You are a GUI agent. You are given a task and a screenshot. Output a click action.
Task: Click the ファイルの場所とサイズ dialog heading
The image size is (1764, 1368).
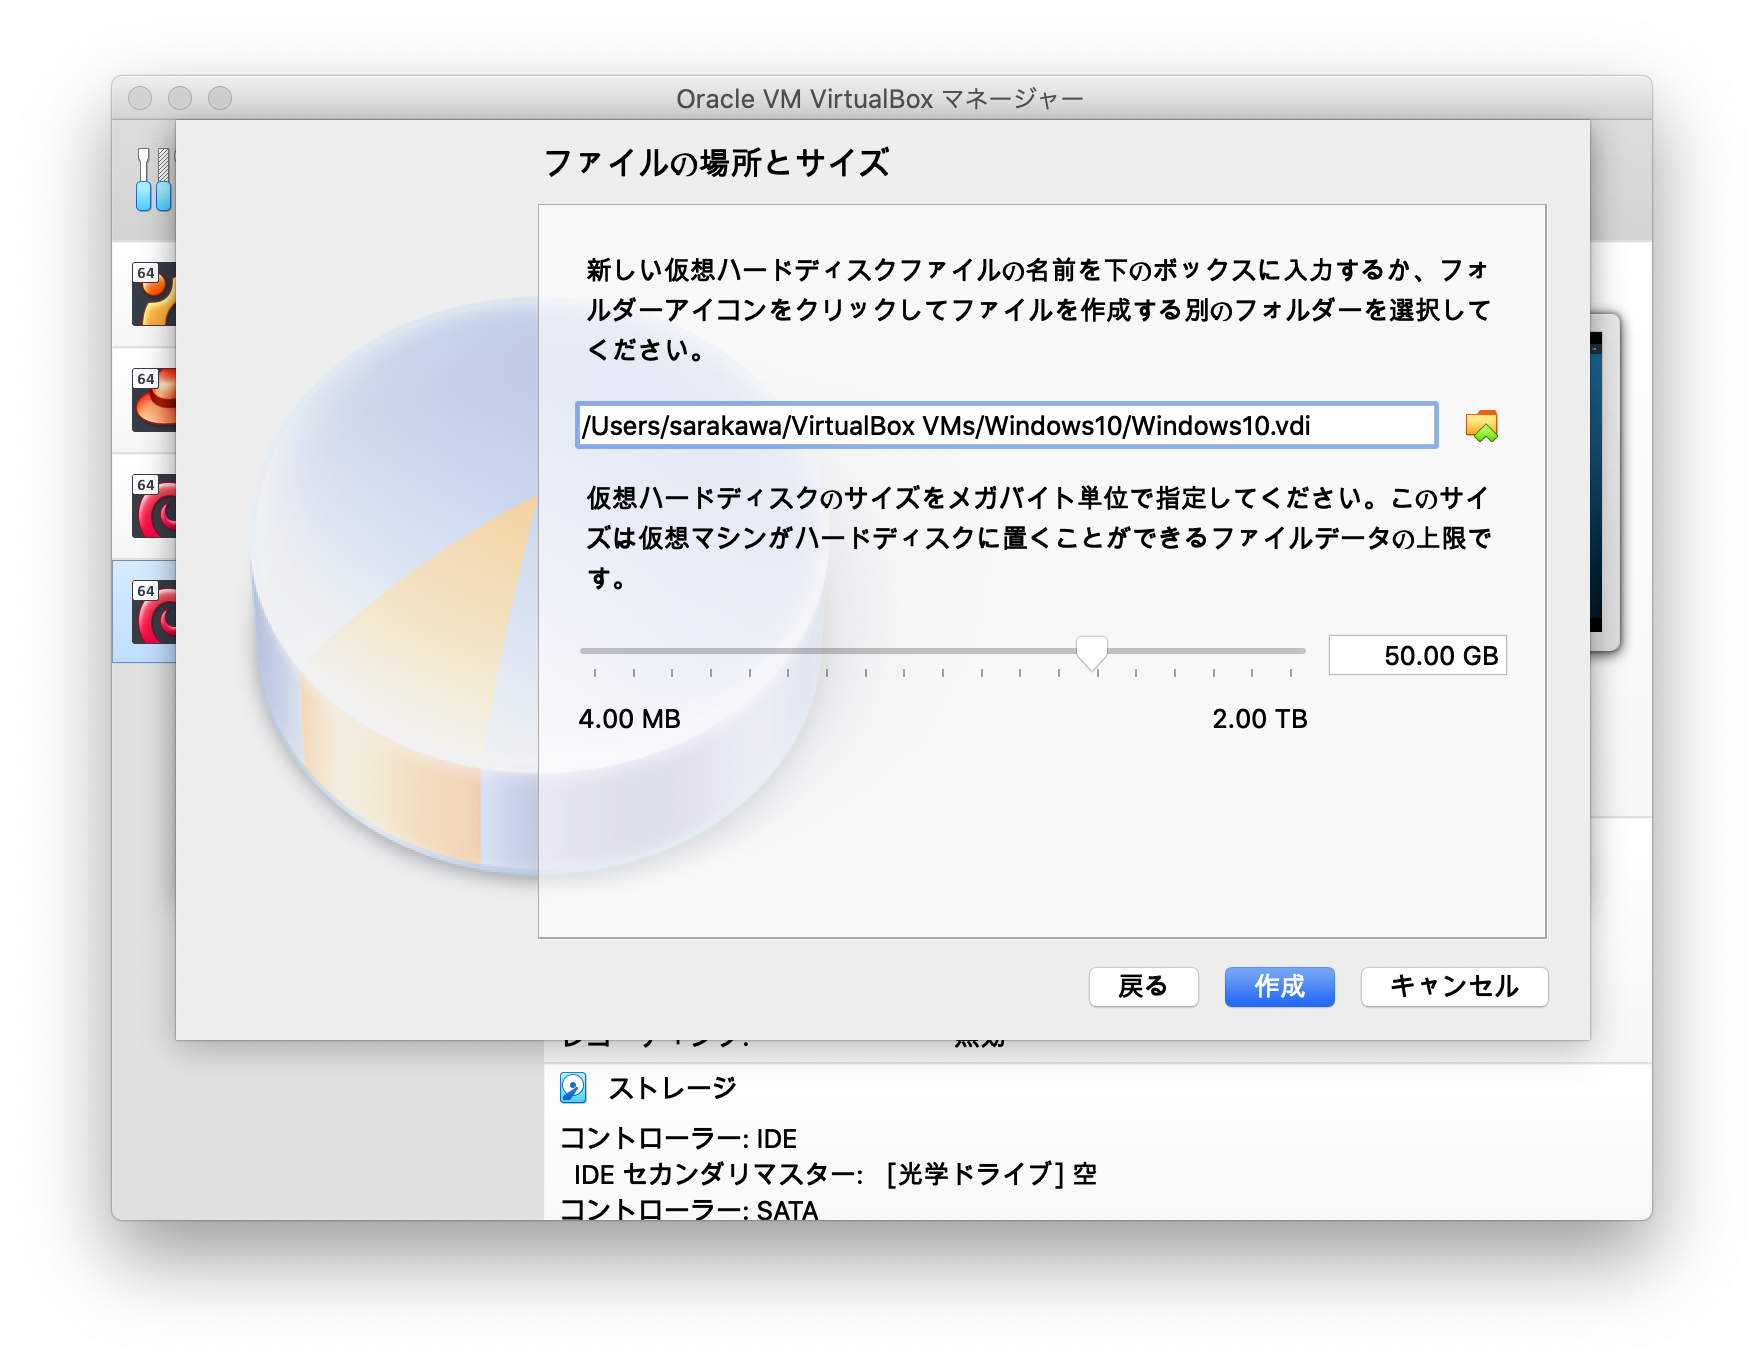(x=716, y=163)
